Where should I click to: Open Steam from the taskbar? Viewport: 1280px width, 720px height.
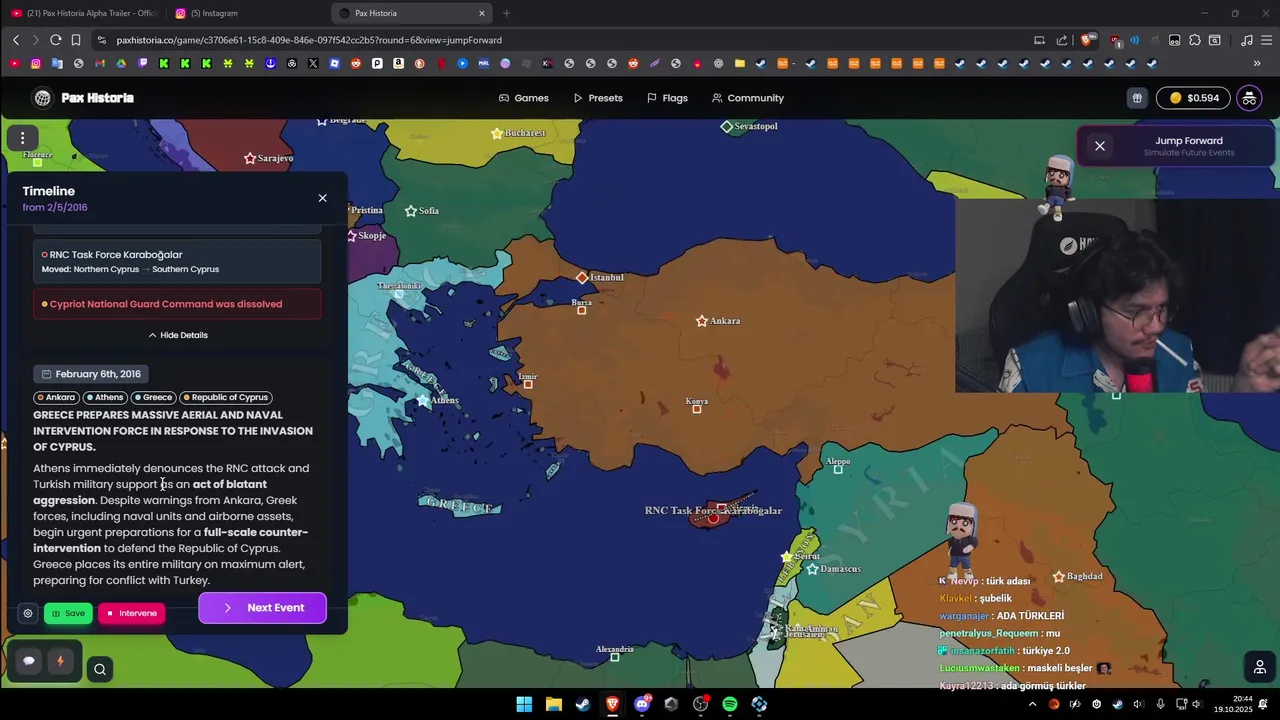582,704
